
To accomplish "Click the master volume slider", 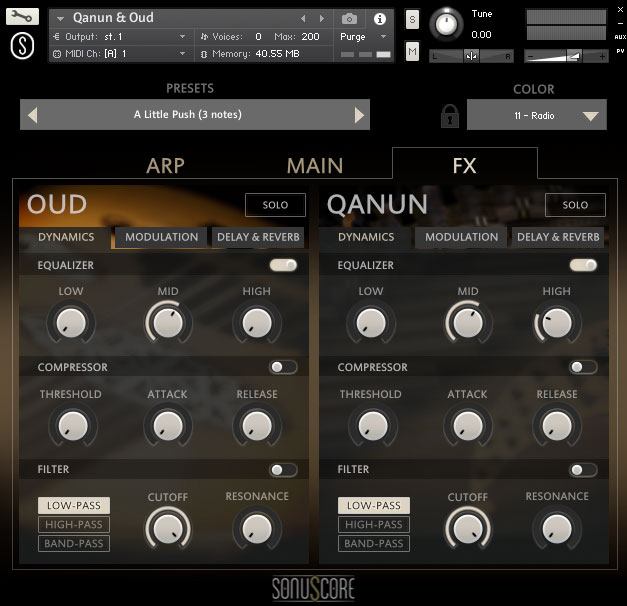I will point(566,57).
